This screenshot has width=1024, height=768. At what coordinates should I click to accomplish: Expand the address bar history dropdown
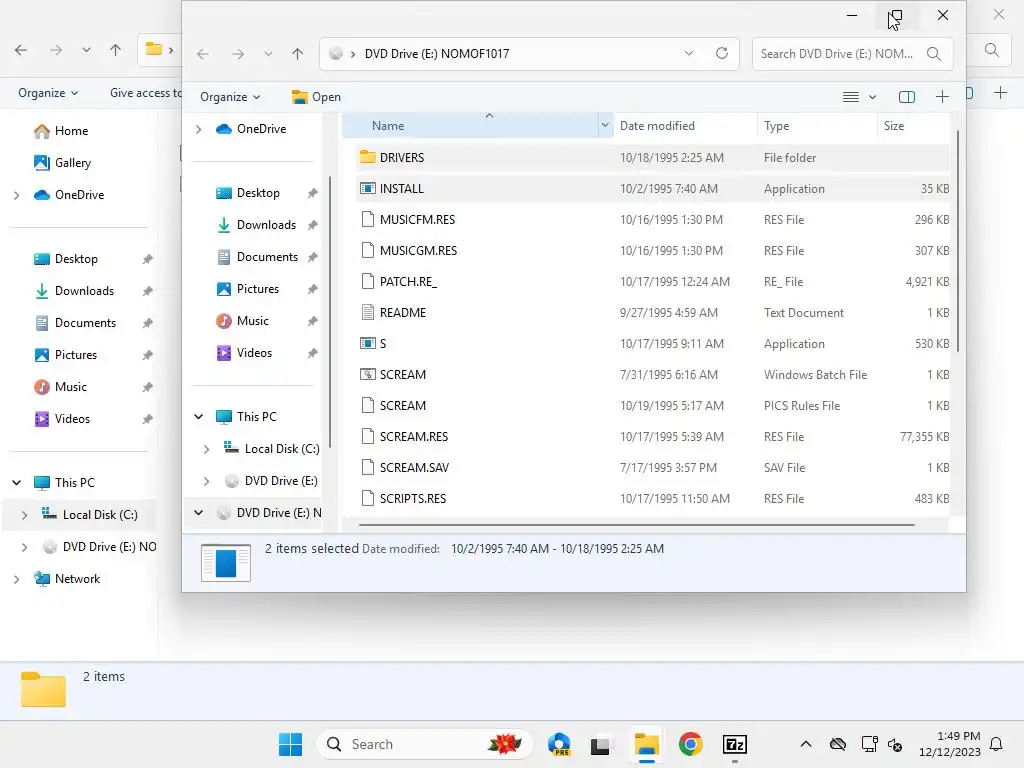pyautogui.click(x=688, y=54)
